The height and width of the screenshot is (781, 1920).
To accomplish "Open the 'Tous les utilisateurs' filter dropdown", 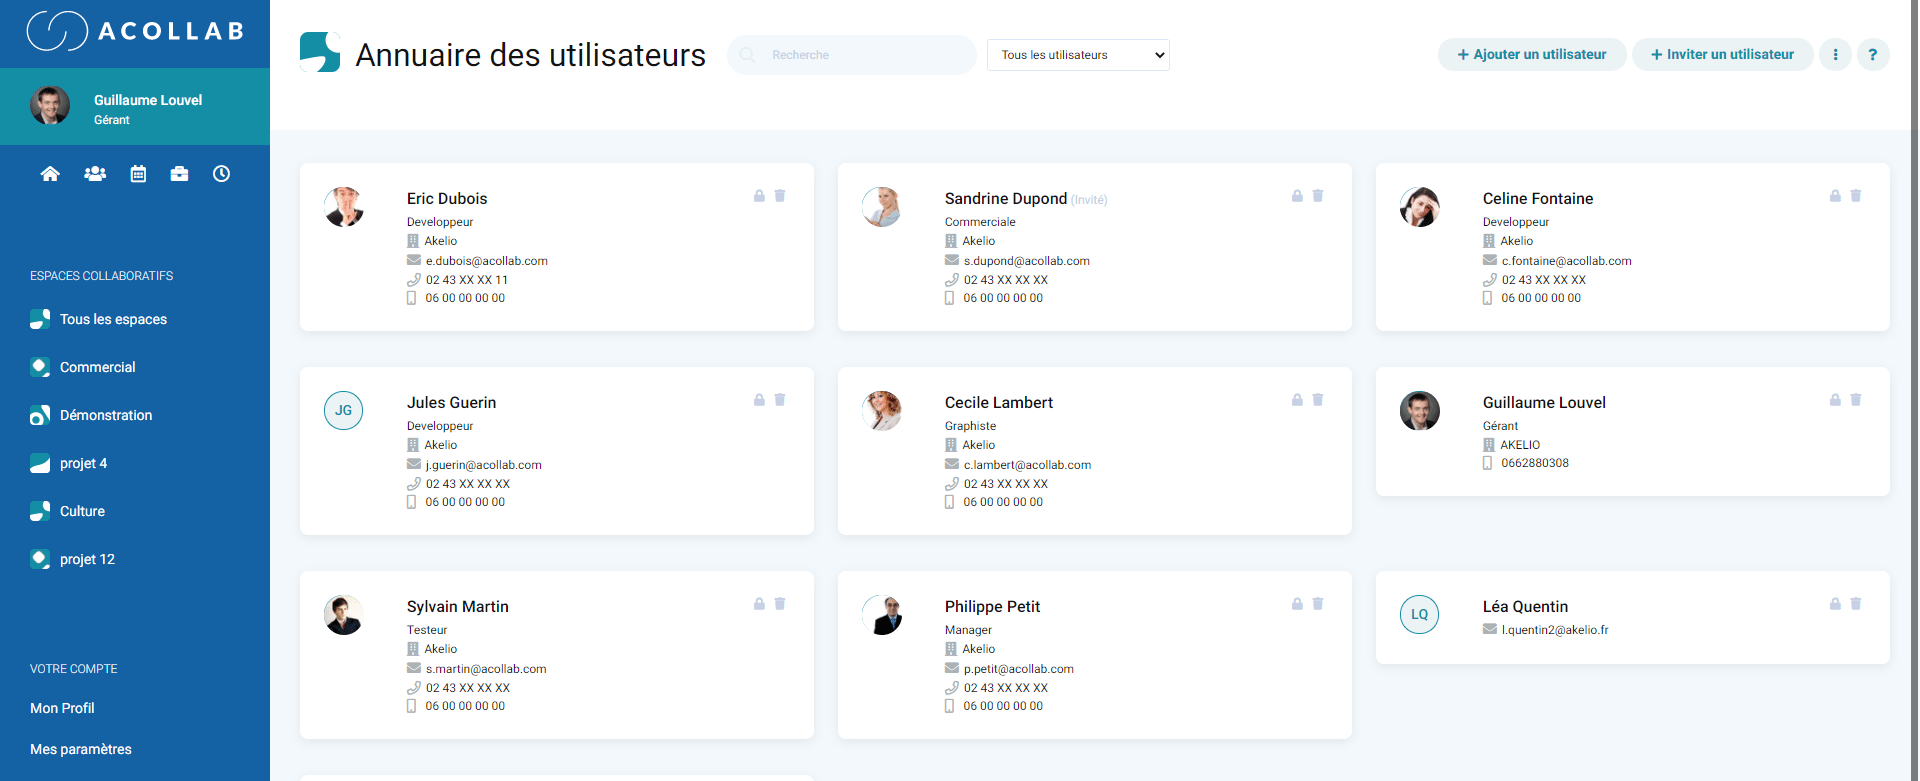I will (x=1077, y=55).
